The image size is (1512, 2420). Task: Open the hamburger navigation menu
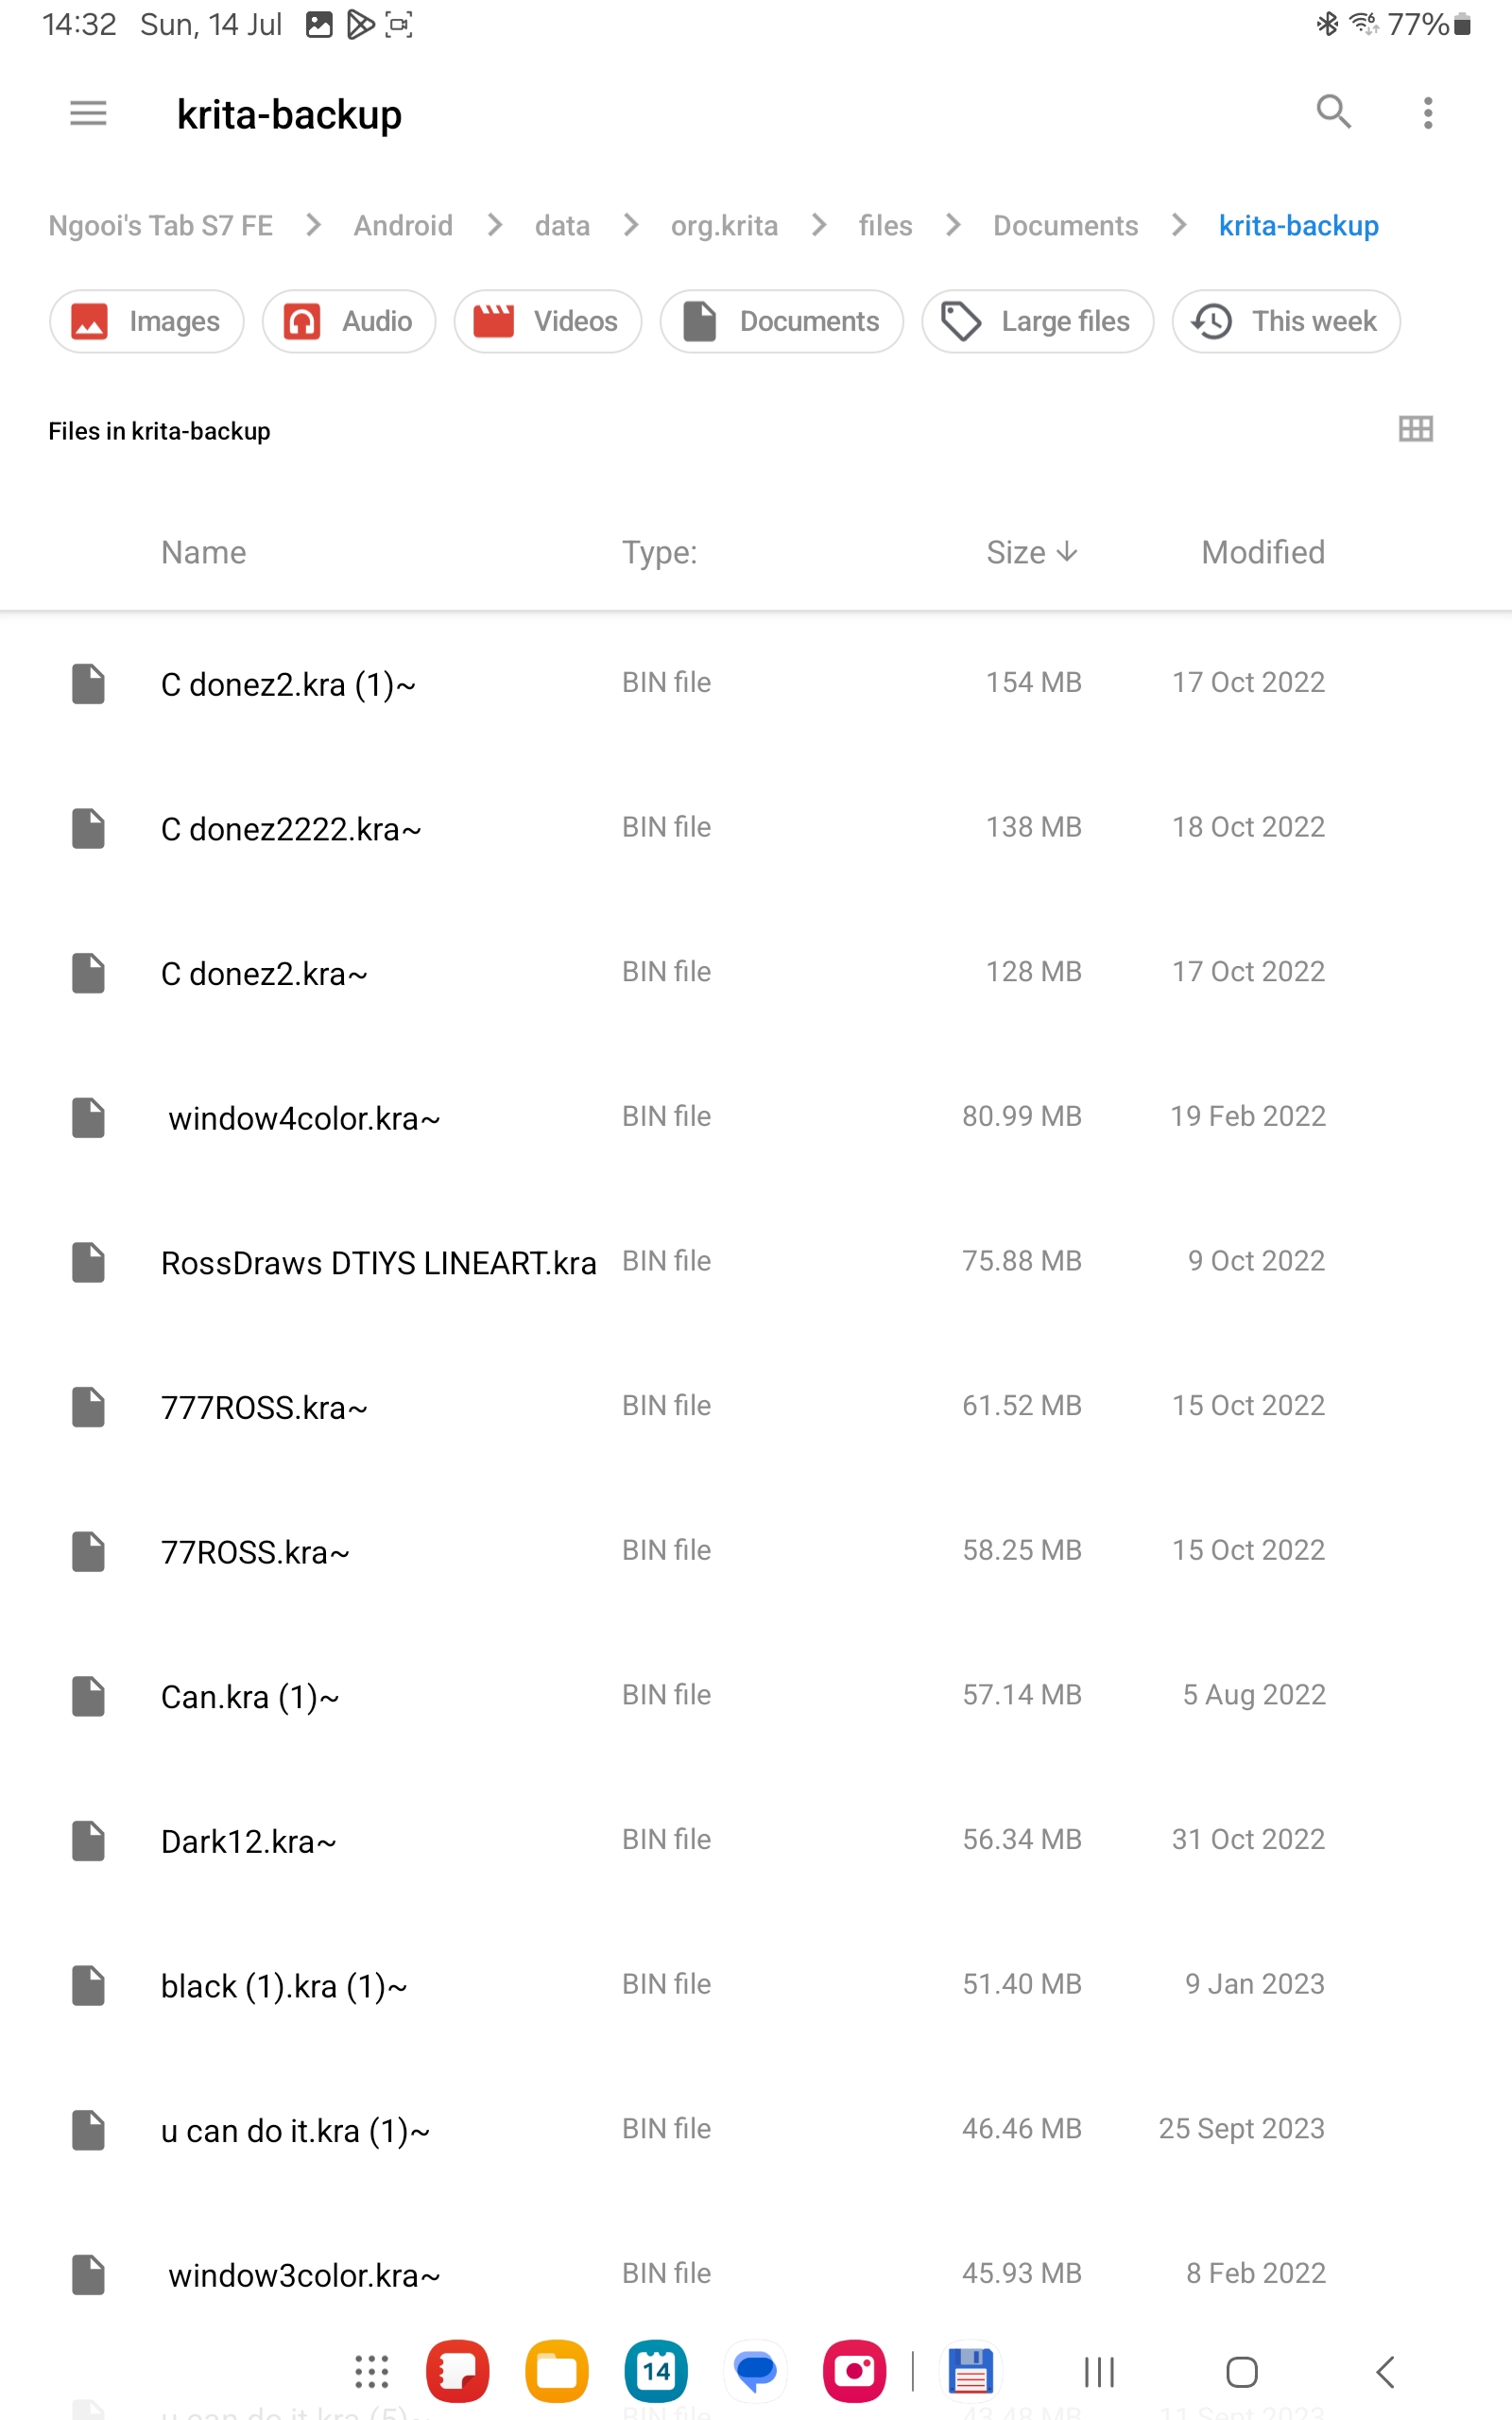(88, 113)
